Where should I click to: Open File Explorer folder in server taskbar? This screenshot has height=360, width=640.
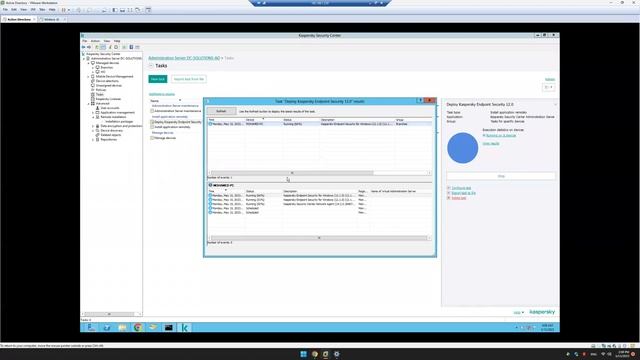pyautogui.click(x=122, y=327)
